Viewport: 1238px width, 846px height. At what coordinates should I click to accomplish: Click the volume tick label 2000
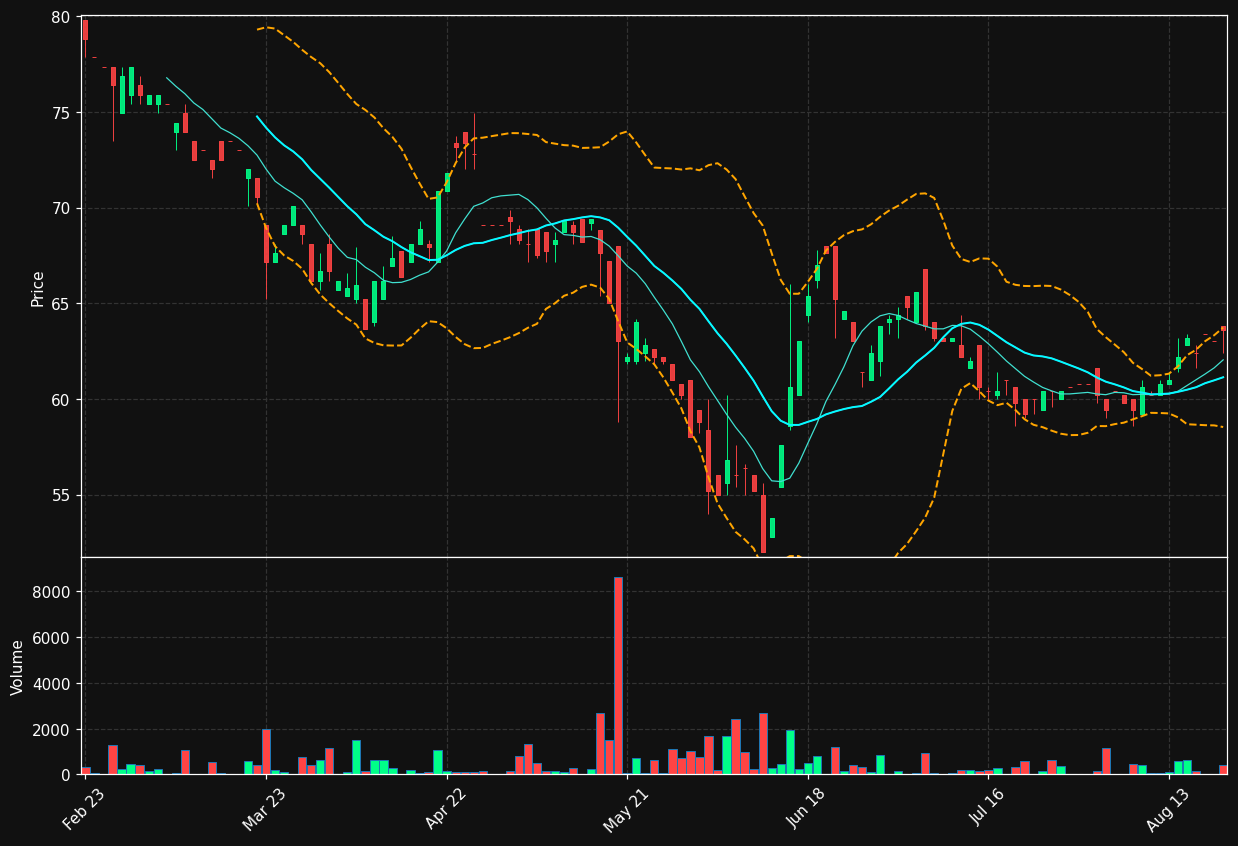tap(53, 730)
